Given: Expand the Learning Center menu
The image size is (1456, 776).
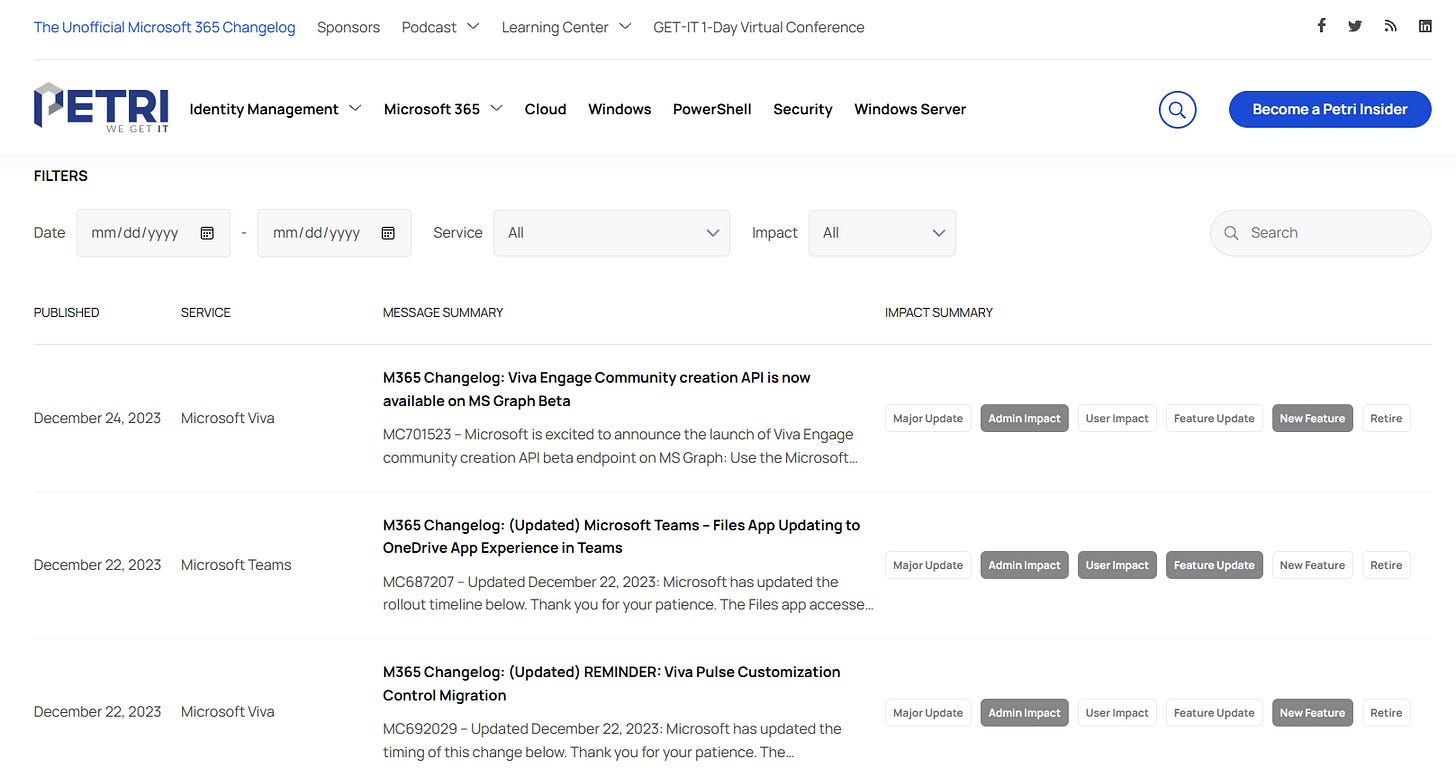Looking at the screenshot, I should tap(566, 27).
